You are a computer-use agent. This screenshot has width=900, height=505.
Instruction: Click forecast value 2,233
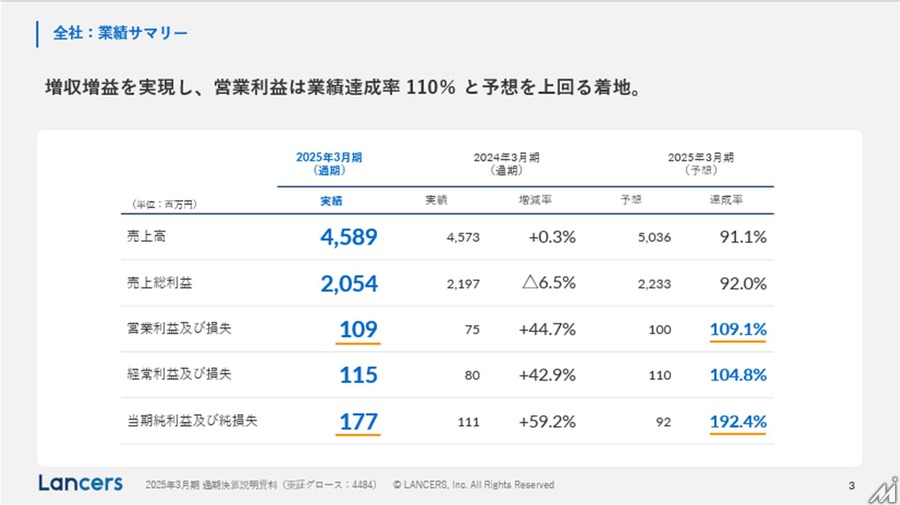point(654,283)
